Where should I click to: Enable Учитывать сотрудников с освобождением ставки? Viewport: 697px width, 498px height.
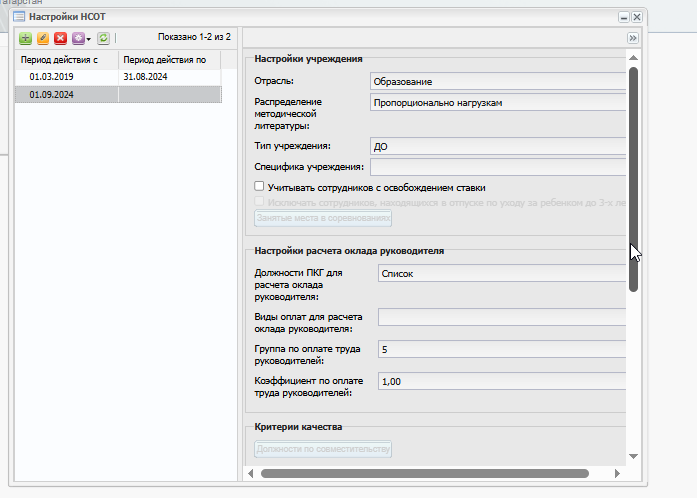click(259, 186)
